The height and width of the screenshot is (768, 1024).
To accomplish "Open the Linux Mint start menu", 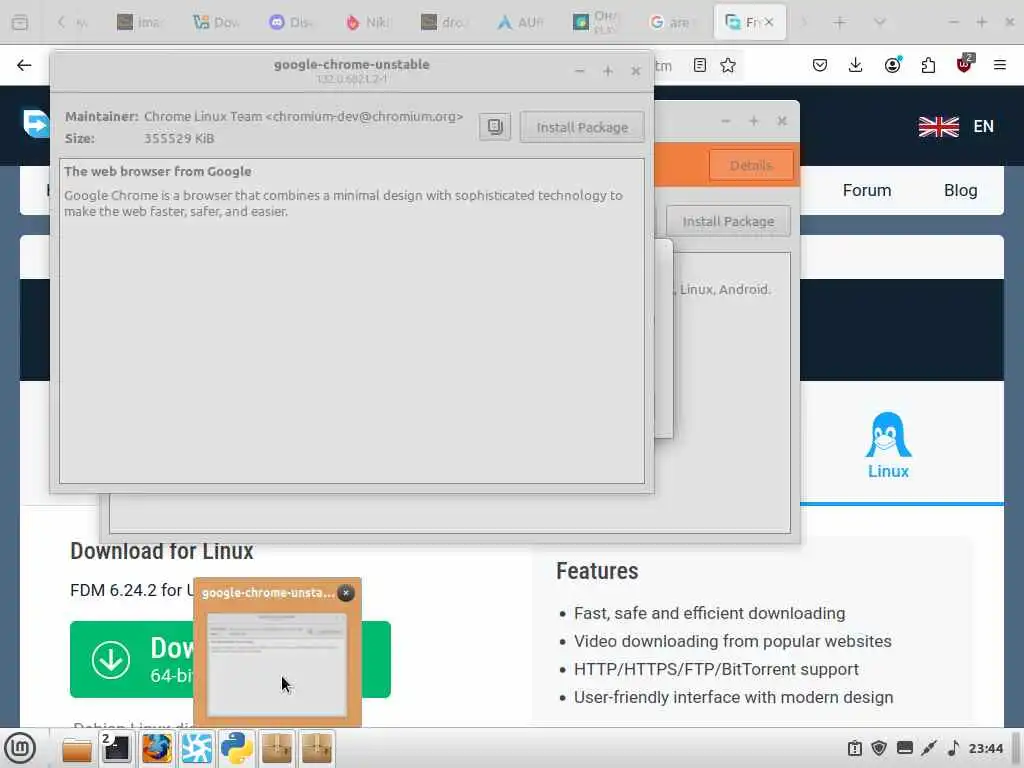I will click(20, 748).
